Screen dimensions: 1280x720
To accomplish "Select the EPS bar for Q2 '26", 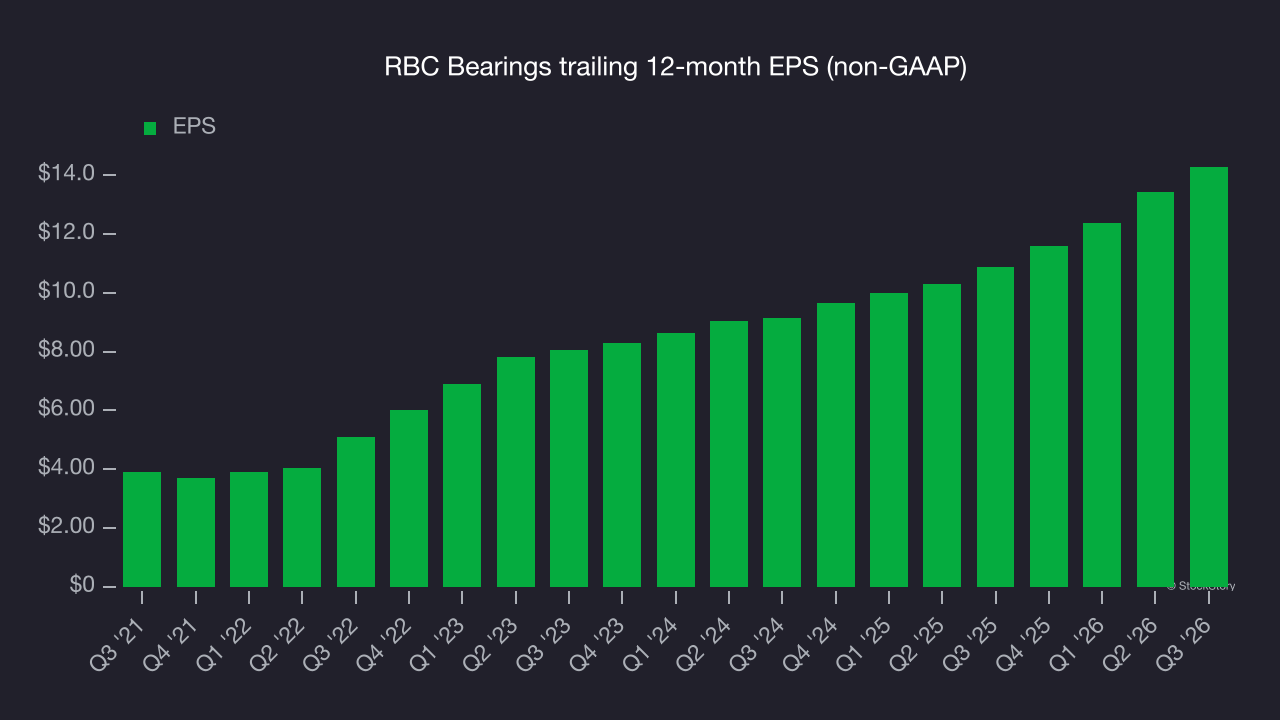I will click(1156, 389).
